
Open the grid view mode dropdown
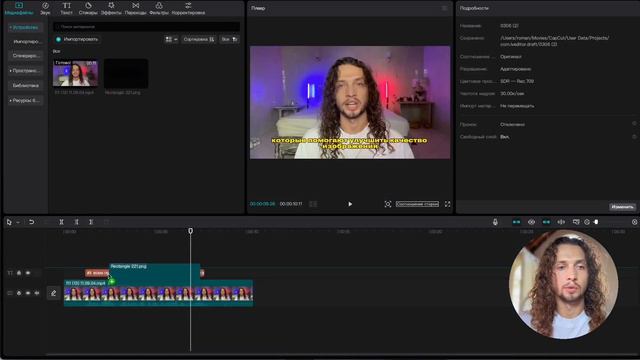coord(171,39)
